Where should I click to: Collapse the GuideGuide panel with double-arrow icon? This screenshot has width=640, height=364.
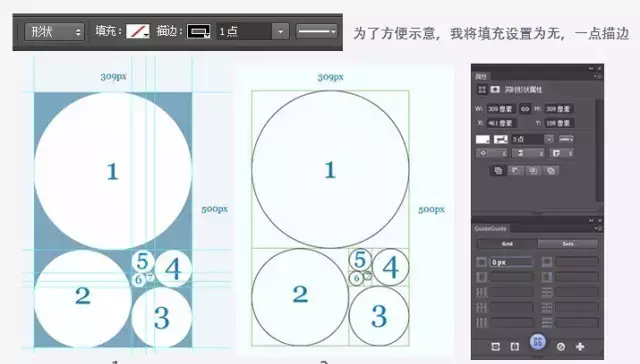click(x=591, y=220)
